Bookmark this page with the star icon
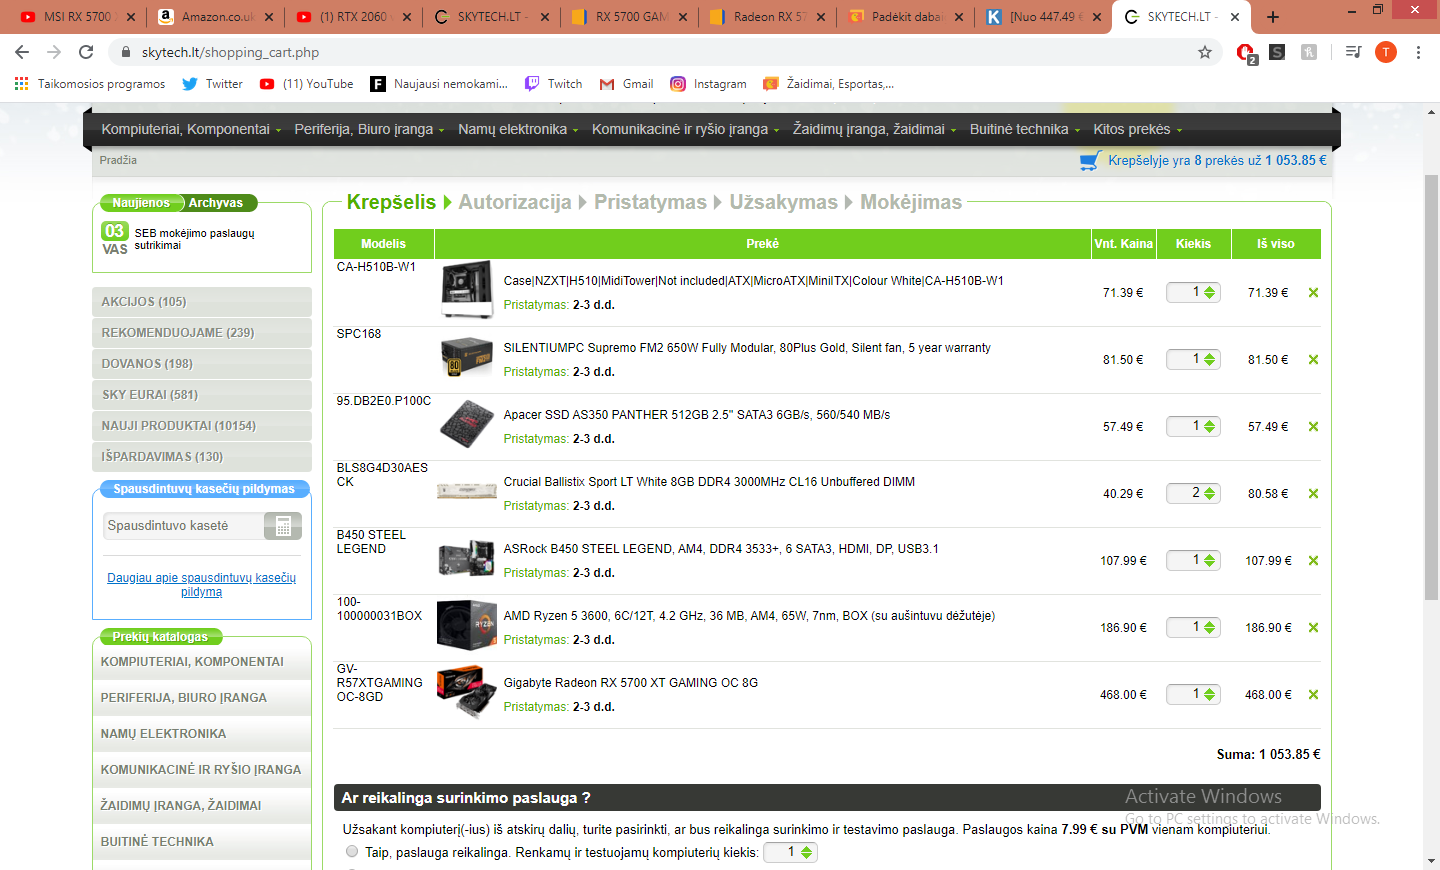 1205,52
